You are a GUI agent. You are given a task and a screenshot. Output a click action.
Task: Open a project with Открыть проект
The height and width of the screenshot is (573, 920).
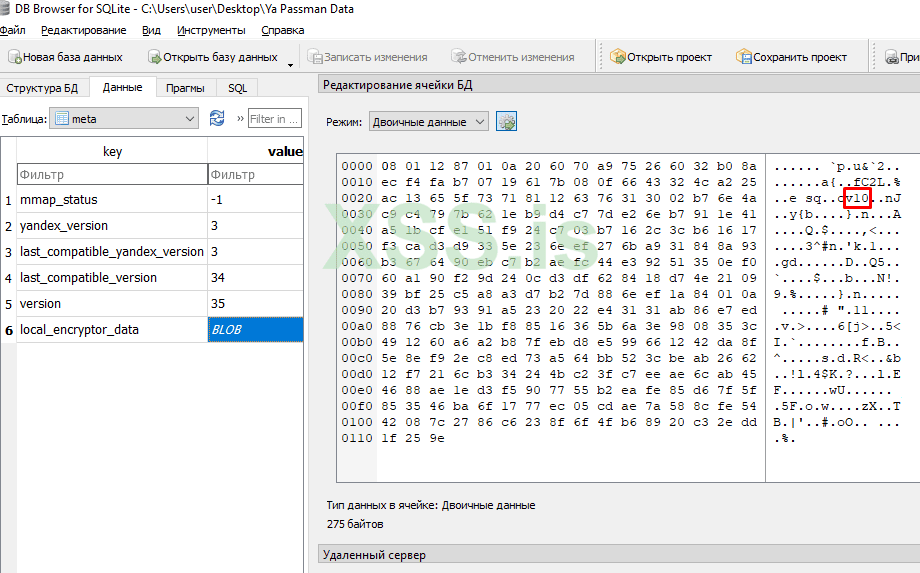661,57
